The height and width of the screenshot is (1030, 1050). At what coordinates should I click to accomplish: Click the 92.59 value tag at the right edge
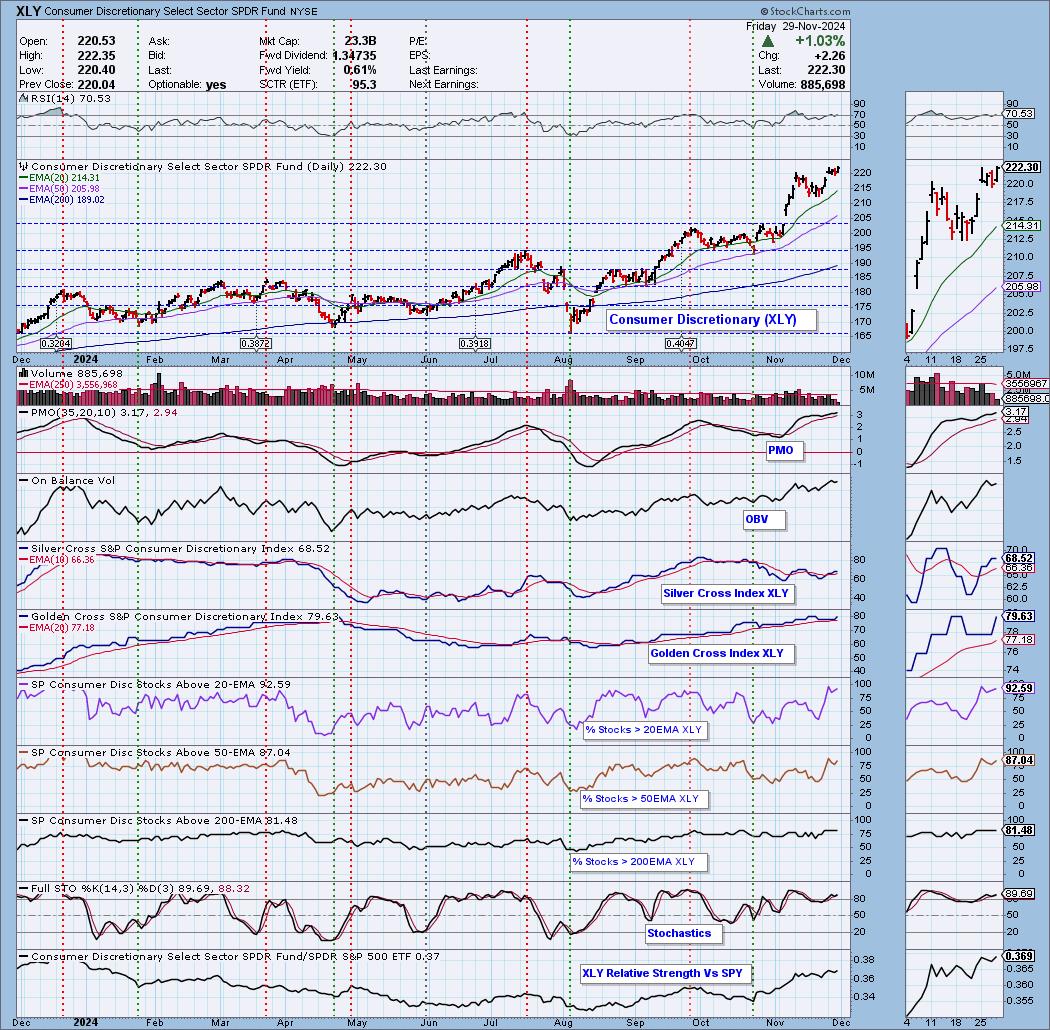1019,688
